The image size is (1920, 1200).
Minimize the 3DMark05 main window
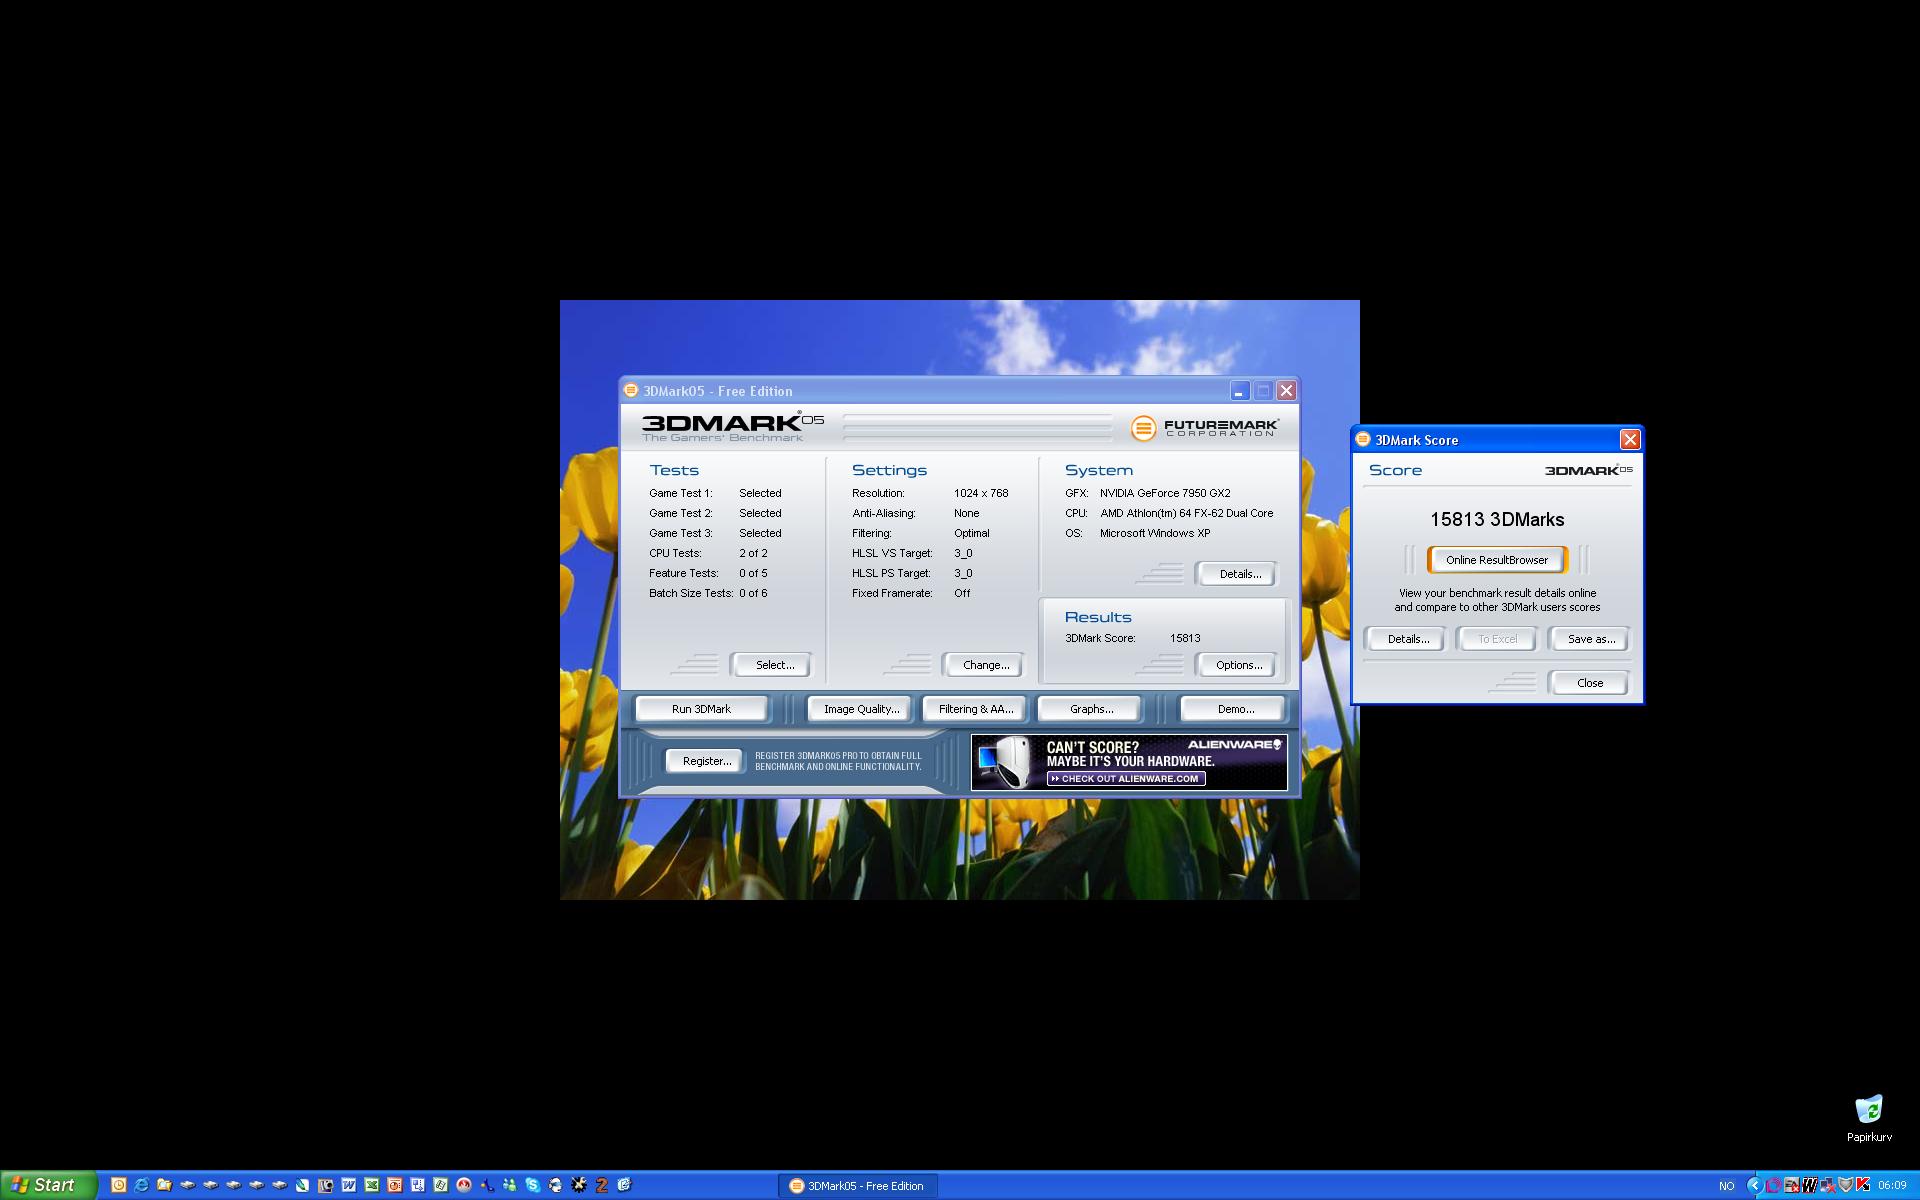click(x=1239, y=390)
